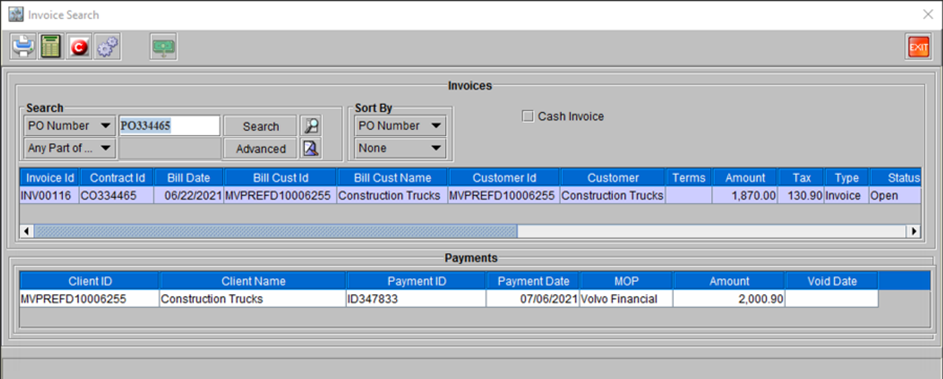Viewport: 943px width, 379px height.
Task: Click the Payment Date column header
Action: tap(533, 281)
